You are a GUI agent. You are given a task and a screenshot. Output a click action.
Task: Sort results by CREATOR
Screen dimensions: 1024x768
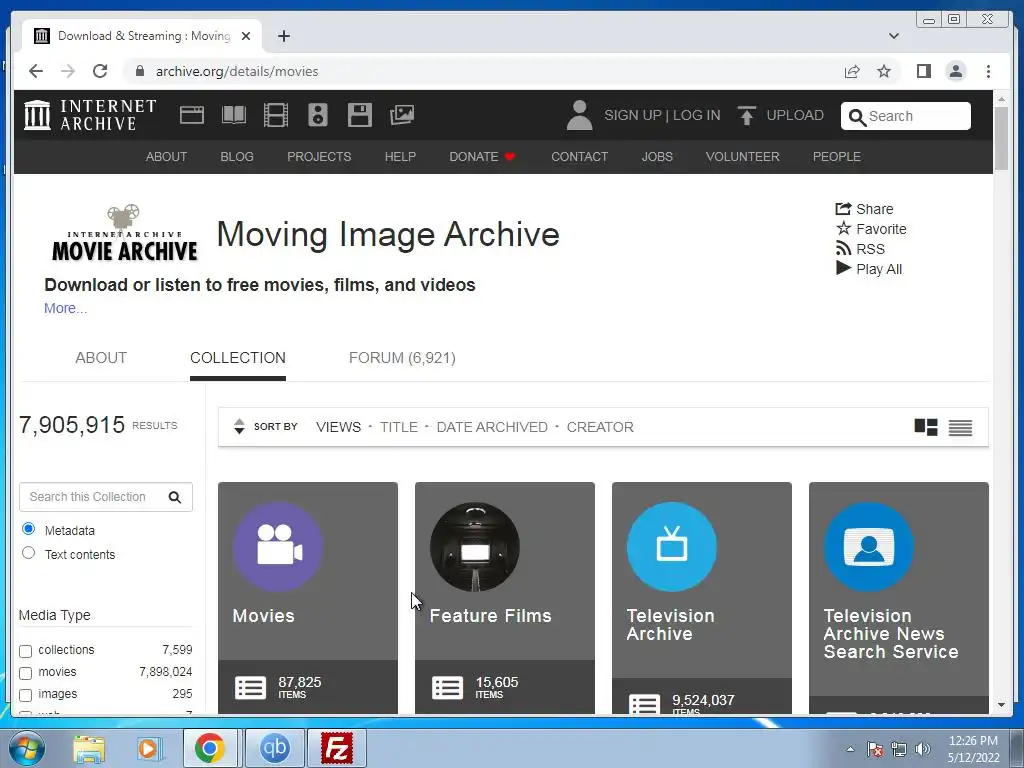point(600,427)
